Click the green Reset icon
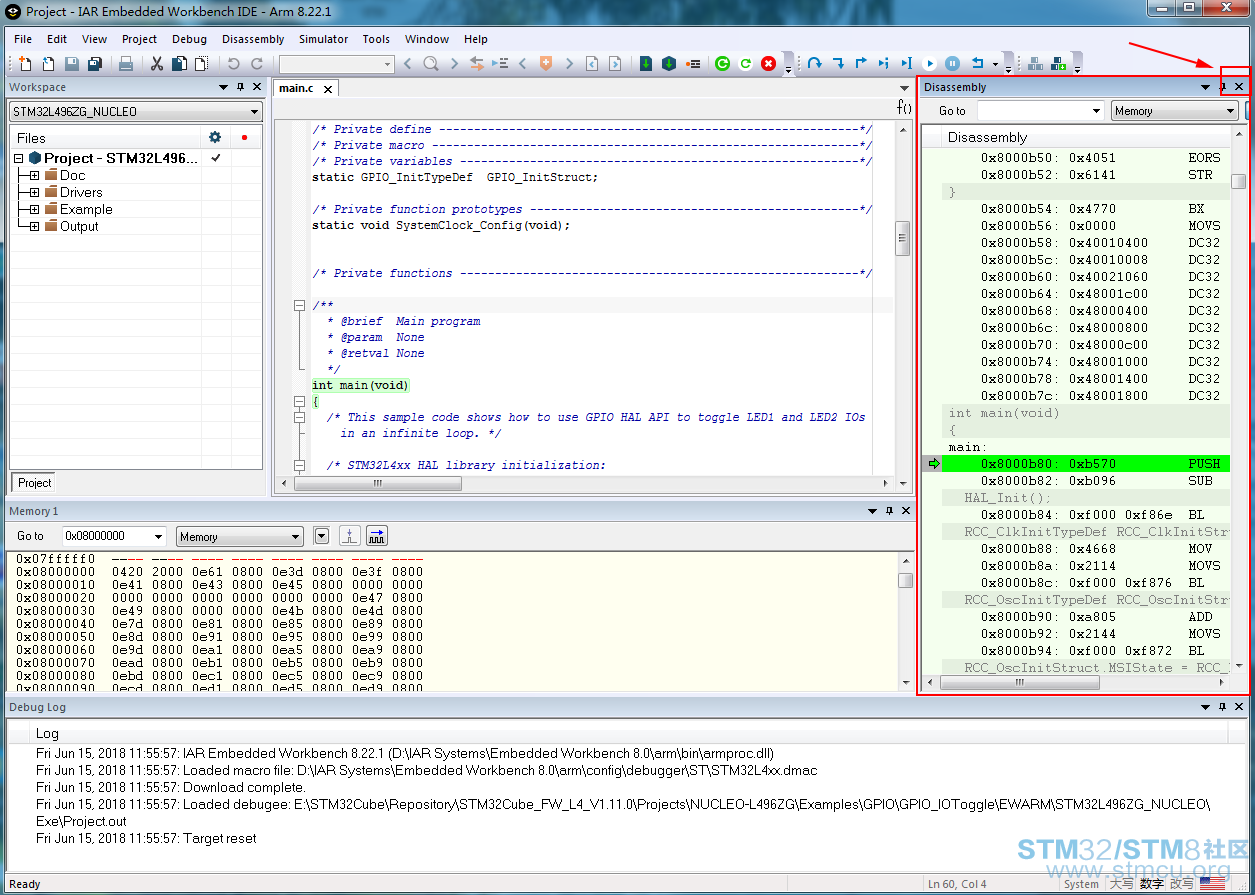 [x=745, y=64]
